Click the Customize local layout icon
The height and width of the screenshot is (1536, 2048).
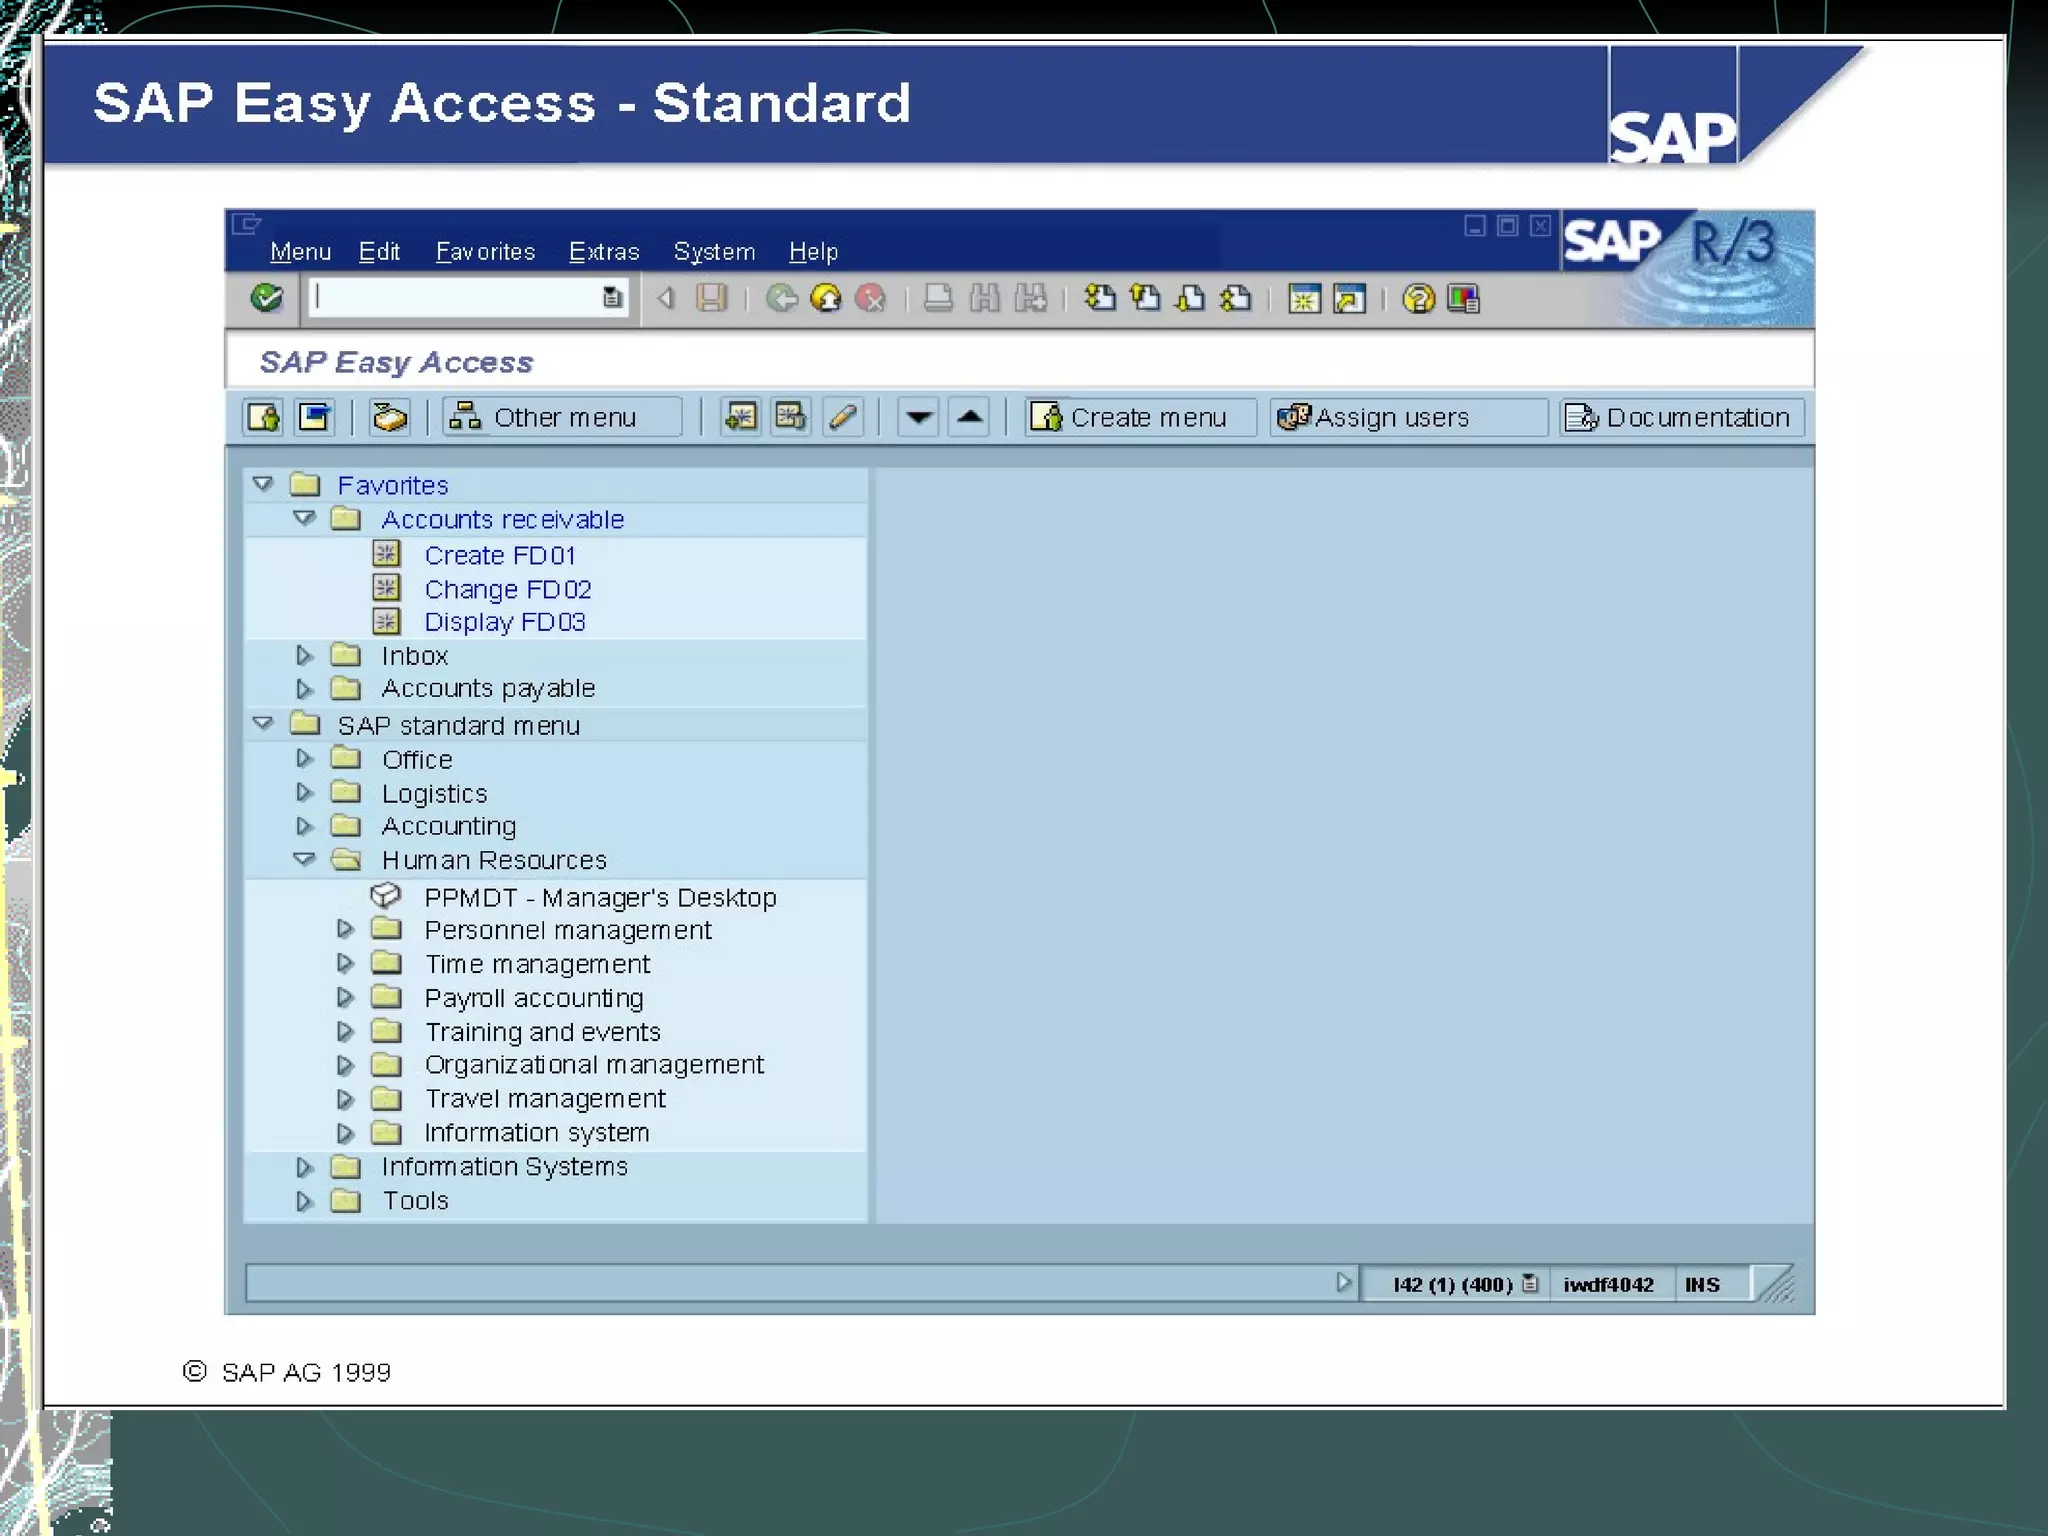click(1463, 298)
